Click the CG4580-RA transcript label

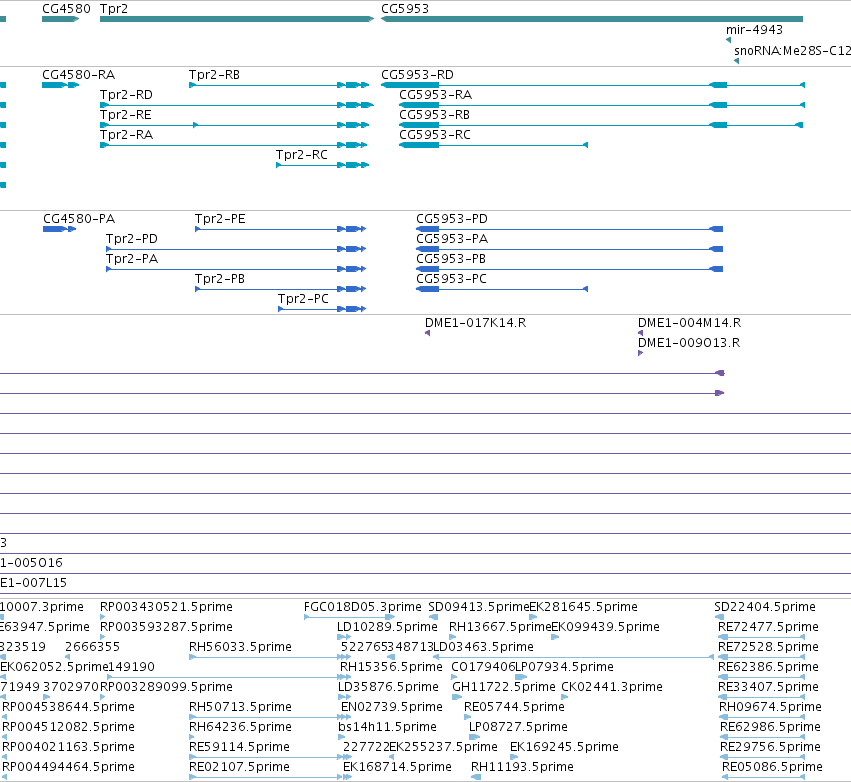coord(79,75)
